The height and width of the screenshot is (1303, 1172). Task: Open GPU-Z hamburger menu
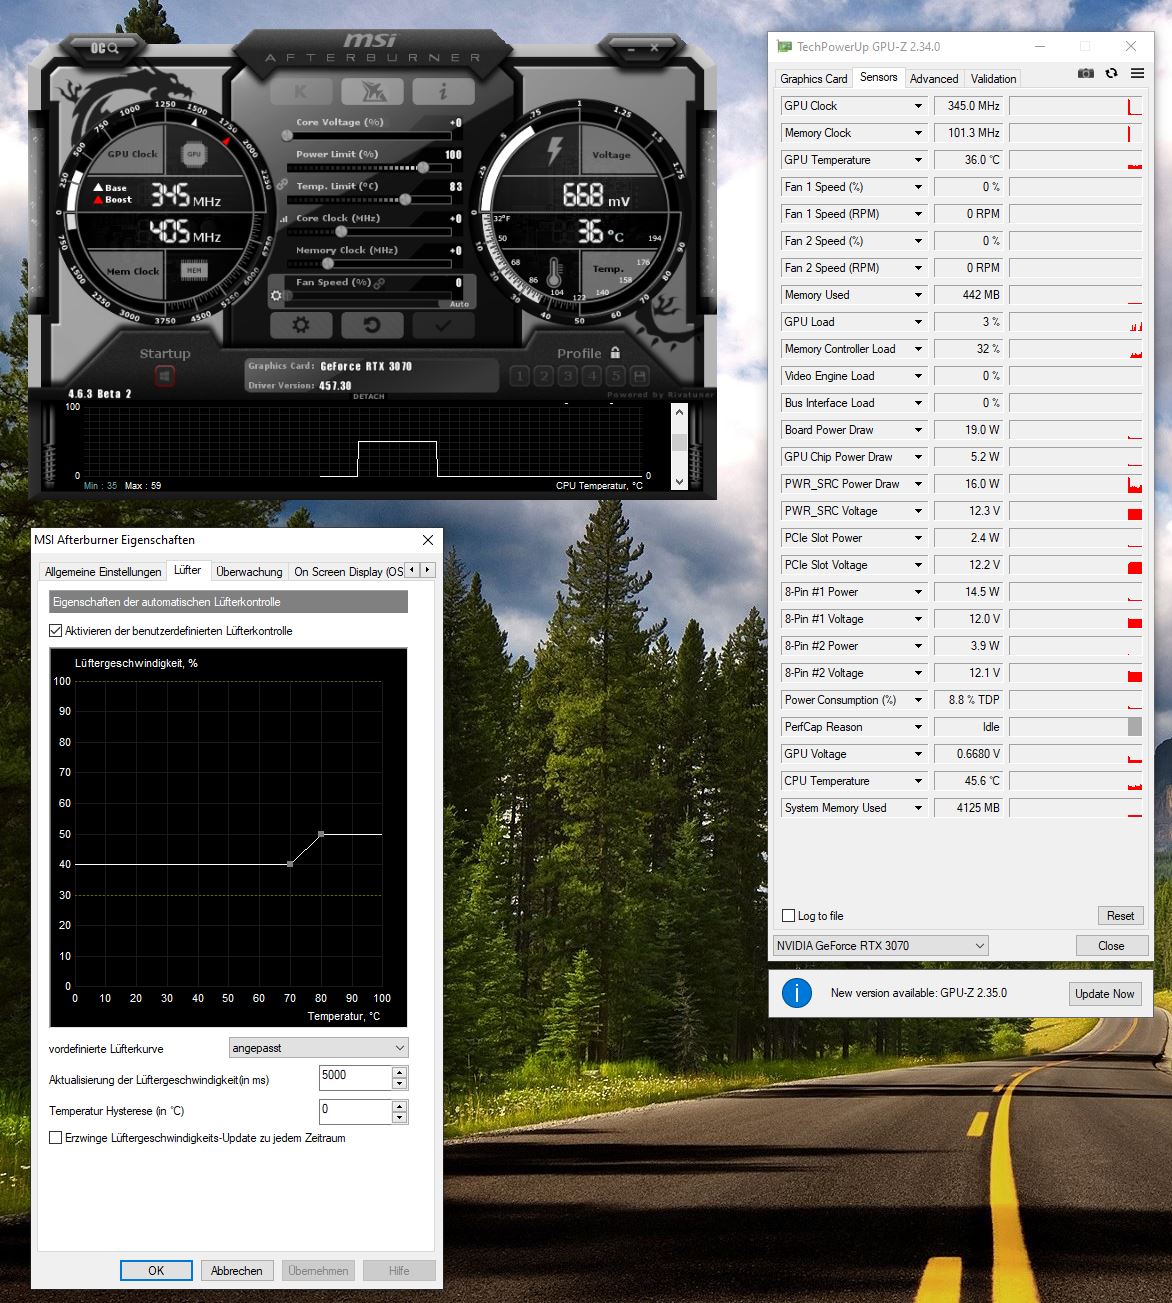tap(1138, 73)
